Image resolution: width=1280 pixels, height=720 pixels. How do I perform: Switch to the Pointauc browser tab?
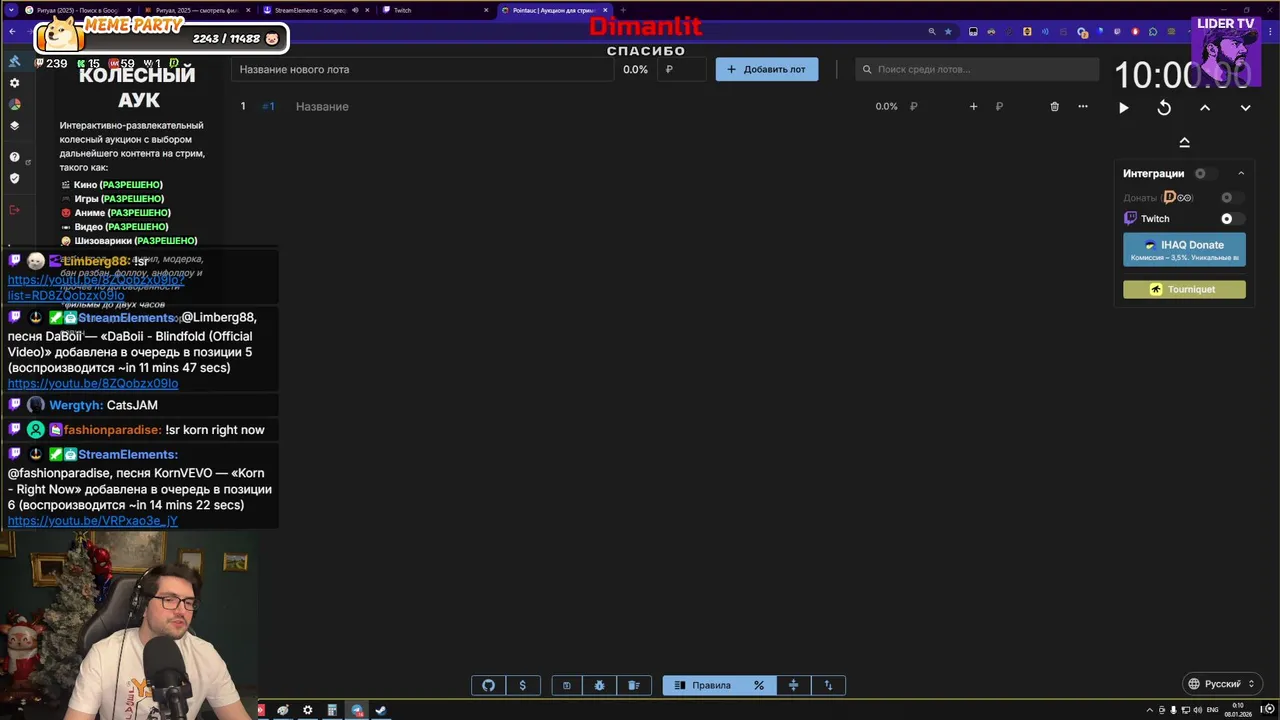tap(554, 10)
